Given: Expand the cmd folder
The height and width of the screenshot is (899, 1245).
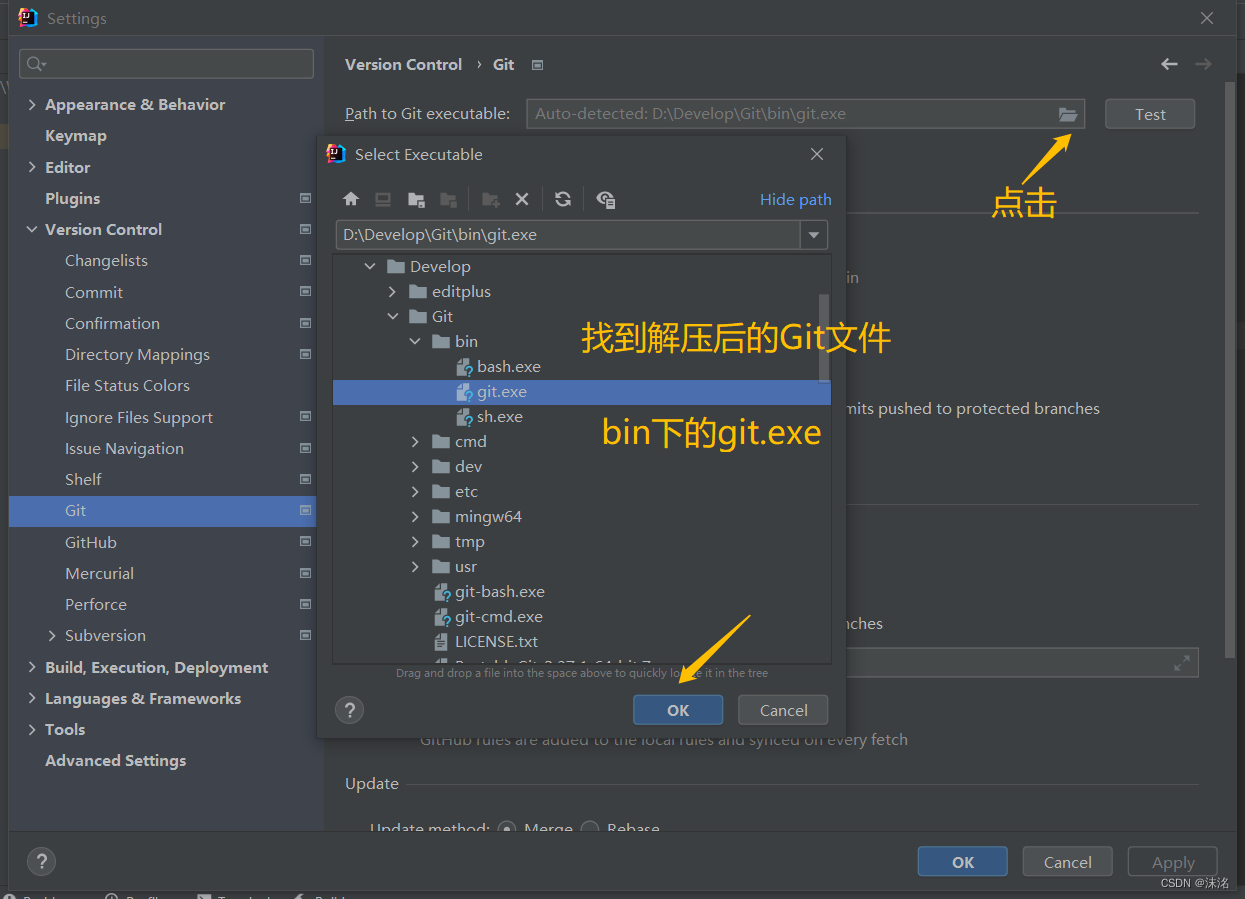Looking at the screenshot, I should (x=416, y=441).
